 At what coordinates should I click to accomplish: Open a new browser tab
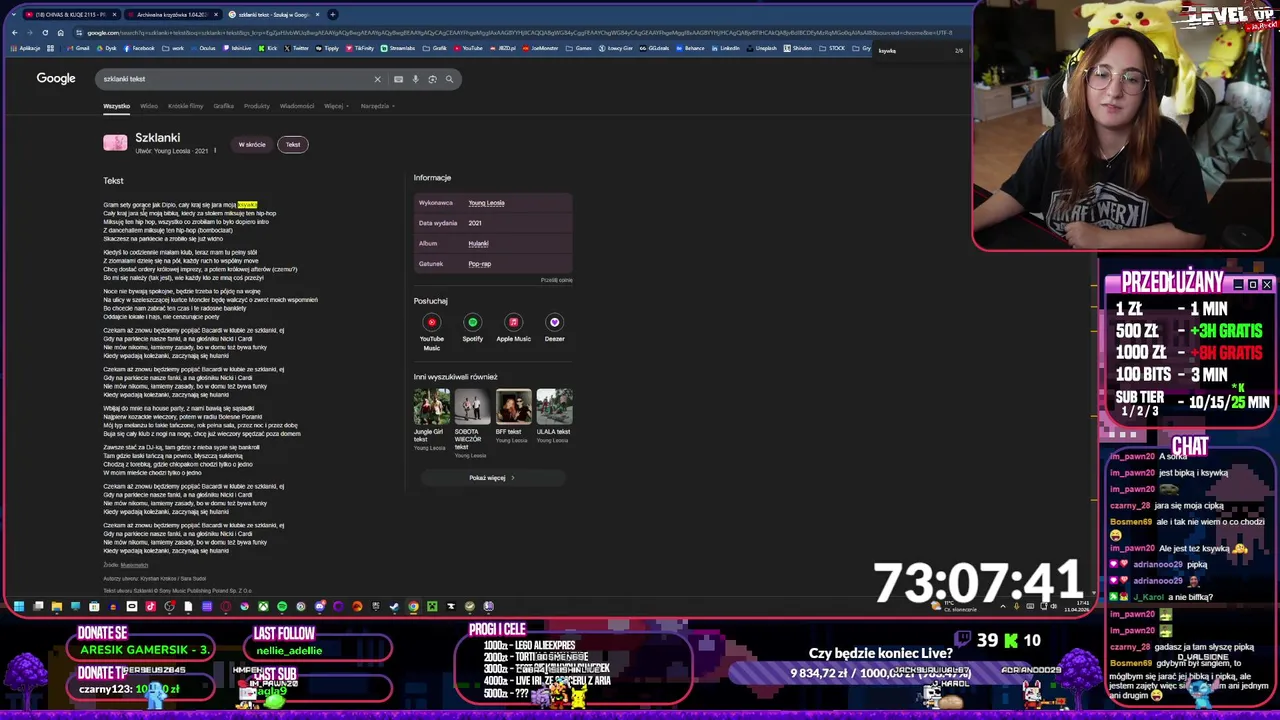[x=333, y=14]
